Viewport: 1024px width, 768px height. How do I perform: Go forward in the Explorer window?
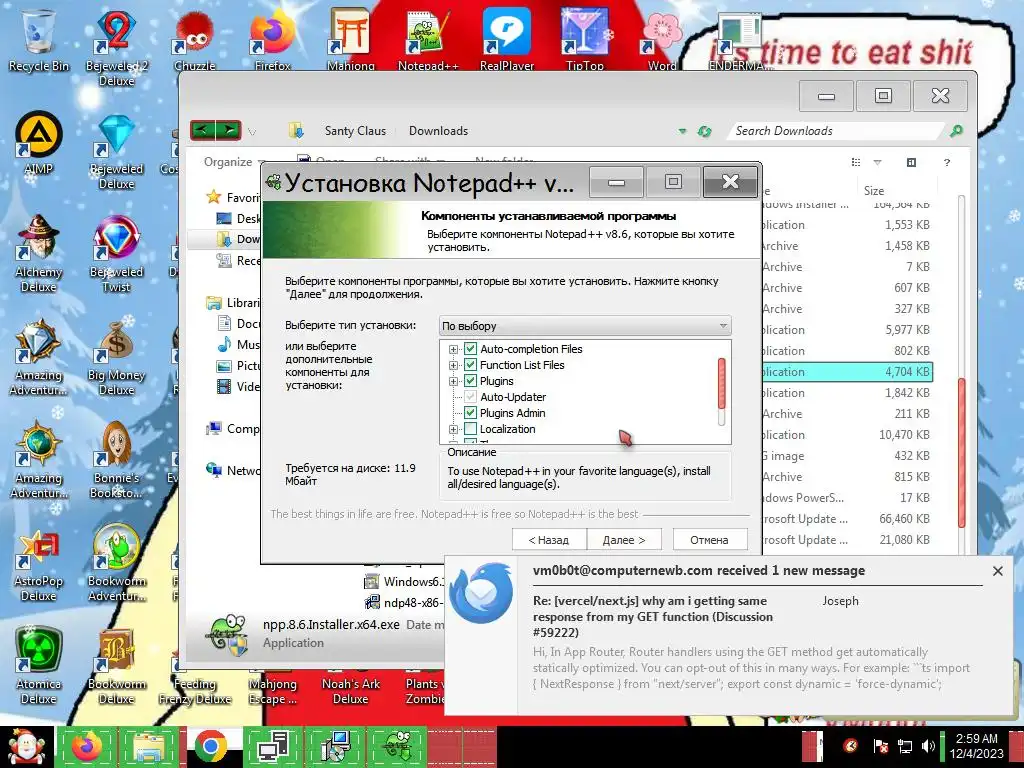pos(229,131)
